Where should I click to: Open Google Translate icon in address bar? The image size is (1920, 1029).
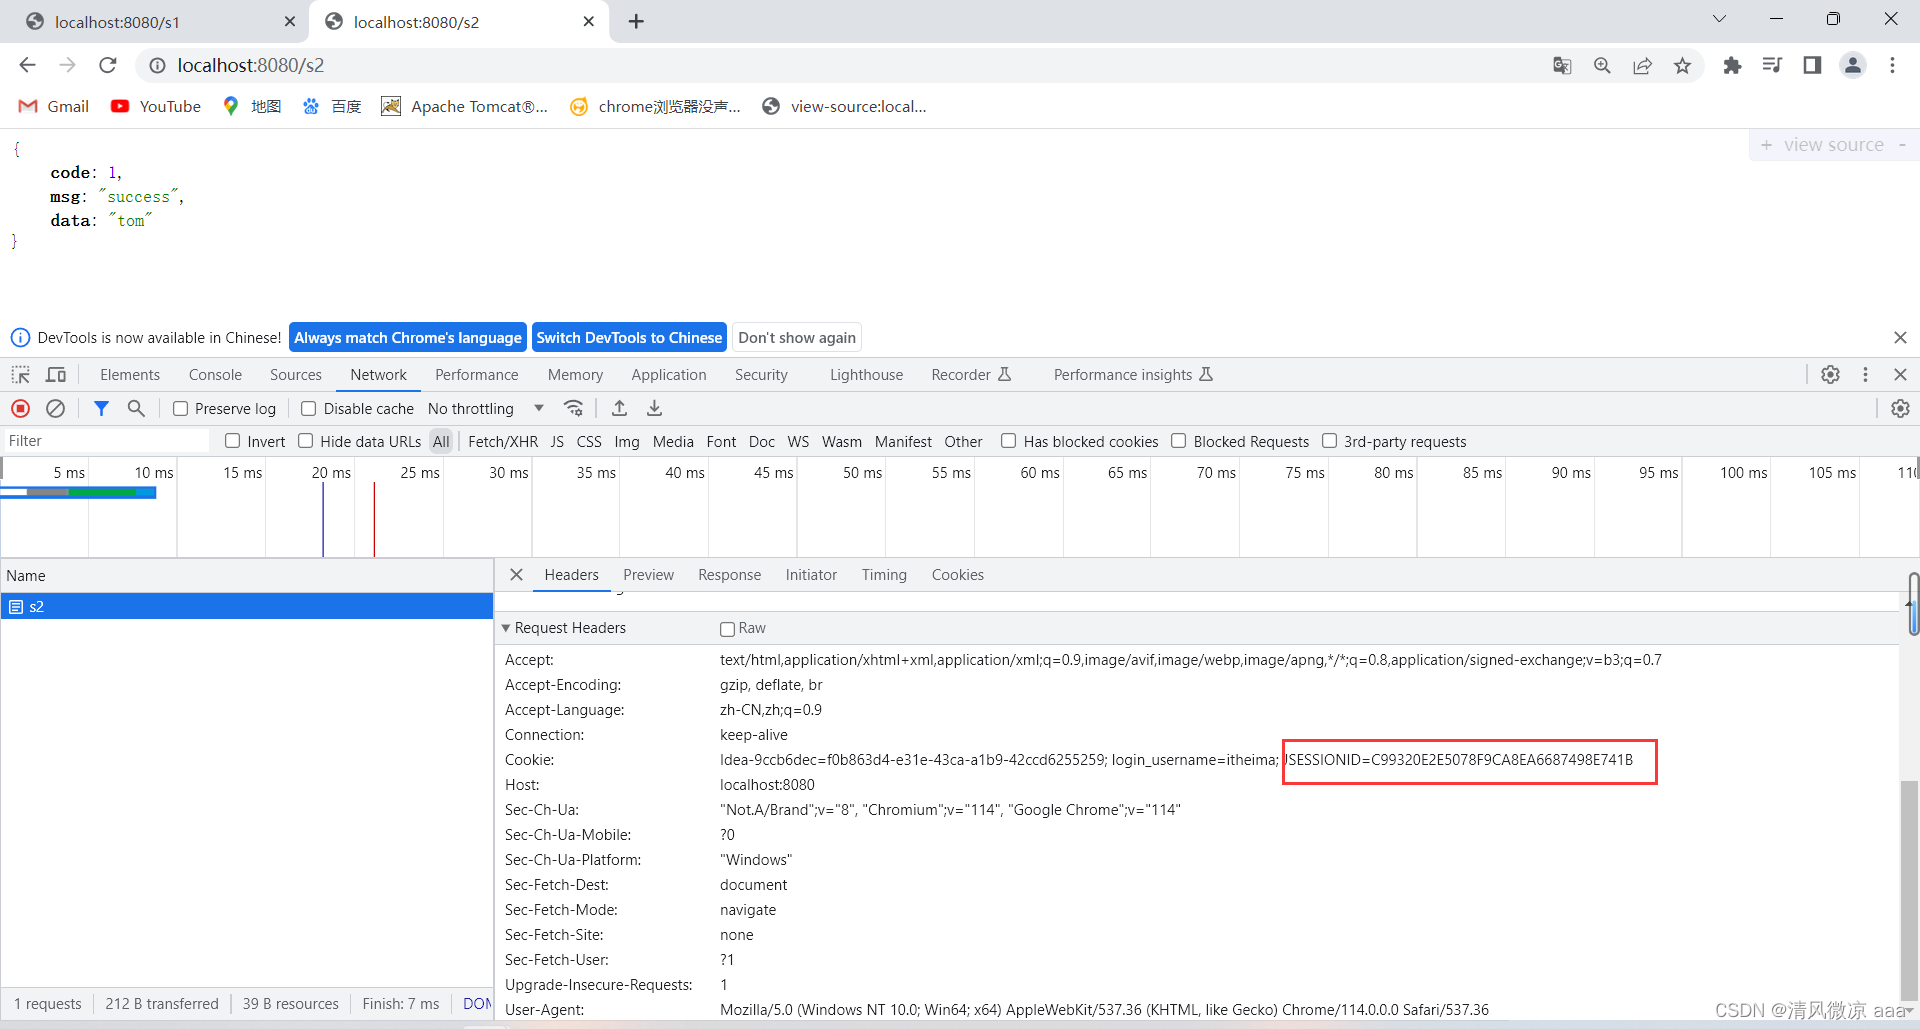click(x=1562, y=65)
